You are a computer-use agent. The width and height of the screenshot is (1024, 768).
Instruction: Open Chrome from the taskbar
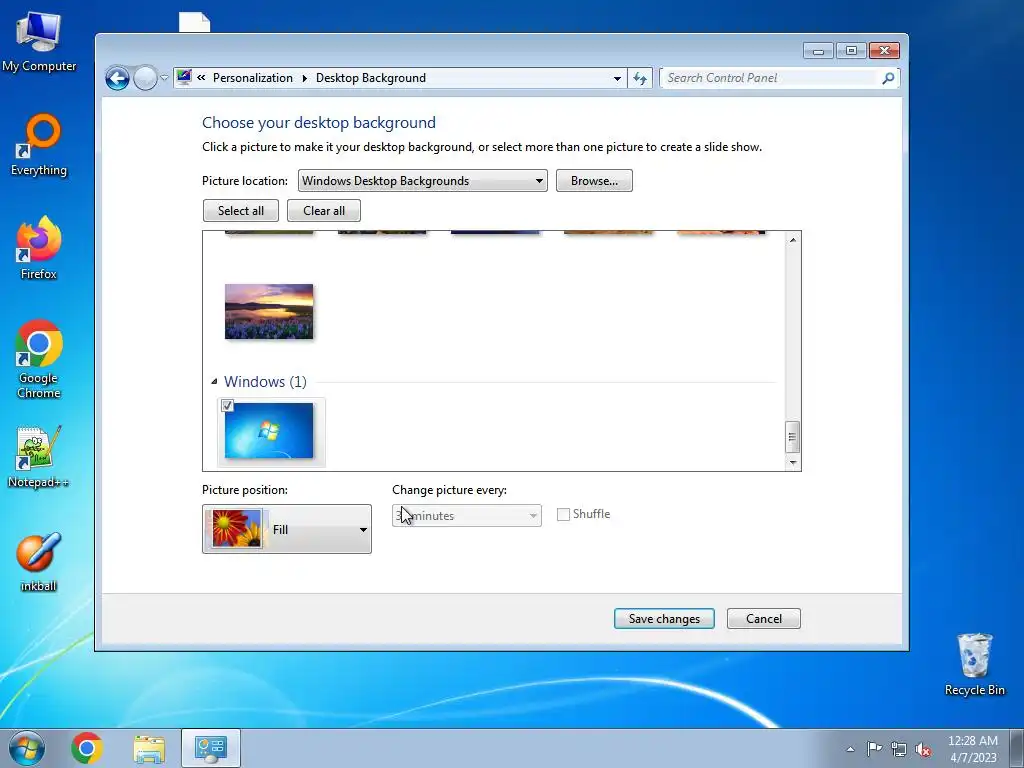pyautogui.click(x=87, y=748)
